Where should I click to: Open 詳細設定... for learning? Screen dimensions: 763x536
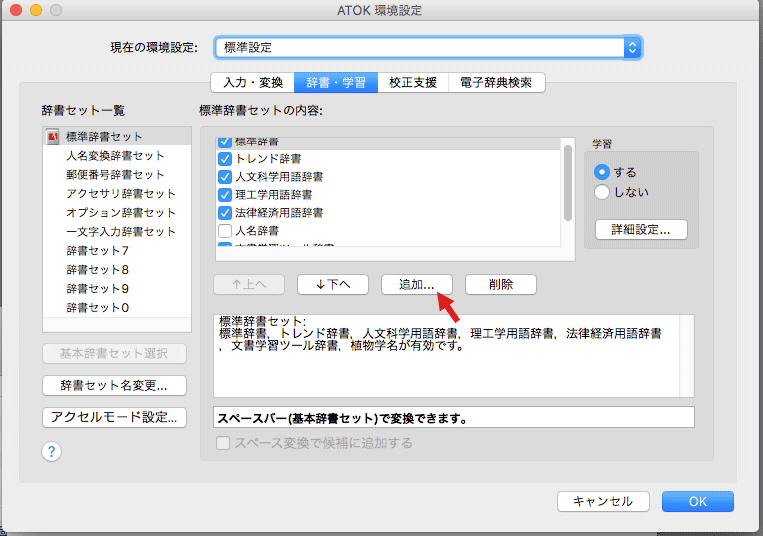tap(641, 230)
